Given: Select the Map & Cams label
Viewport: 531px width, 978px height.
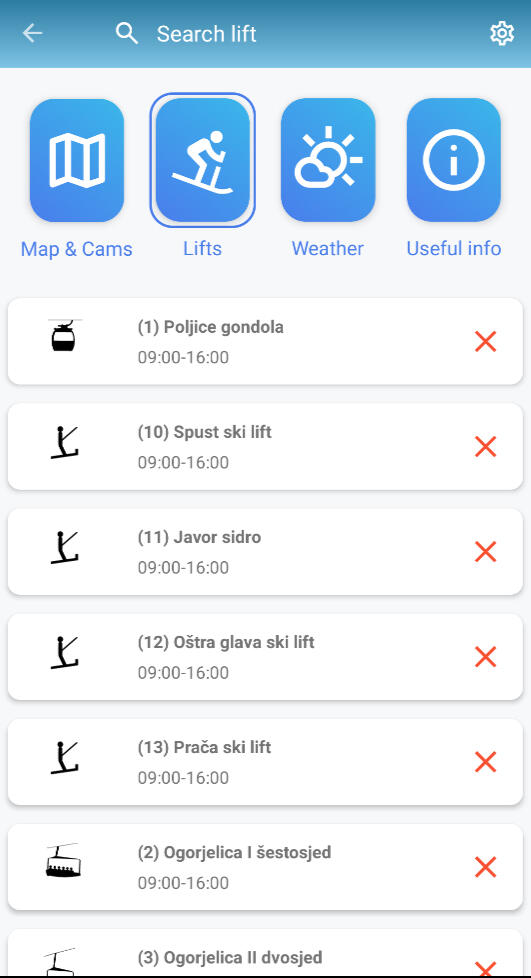Looking at the screenshot, I should (77, 249).
